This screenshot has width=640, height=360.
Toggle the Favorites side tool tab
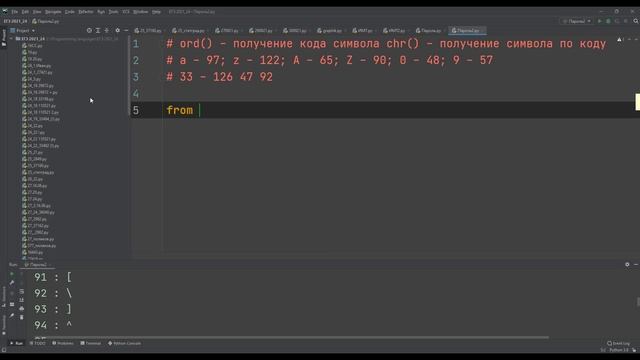click(x=4, y=324)
